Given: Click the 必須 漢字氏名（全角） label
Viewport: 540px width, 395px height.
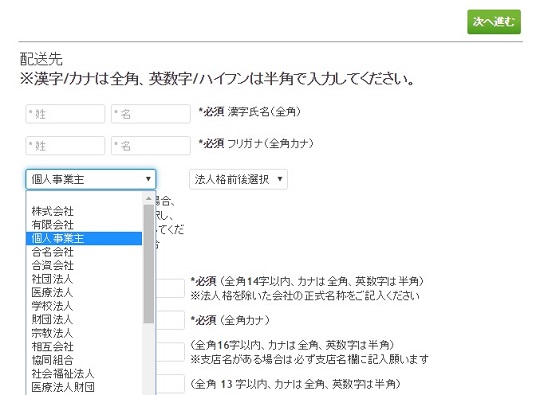Looking at the screenshot, I should (250, 112).
